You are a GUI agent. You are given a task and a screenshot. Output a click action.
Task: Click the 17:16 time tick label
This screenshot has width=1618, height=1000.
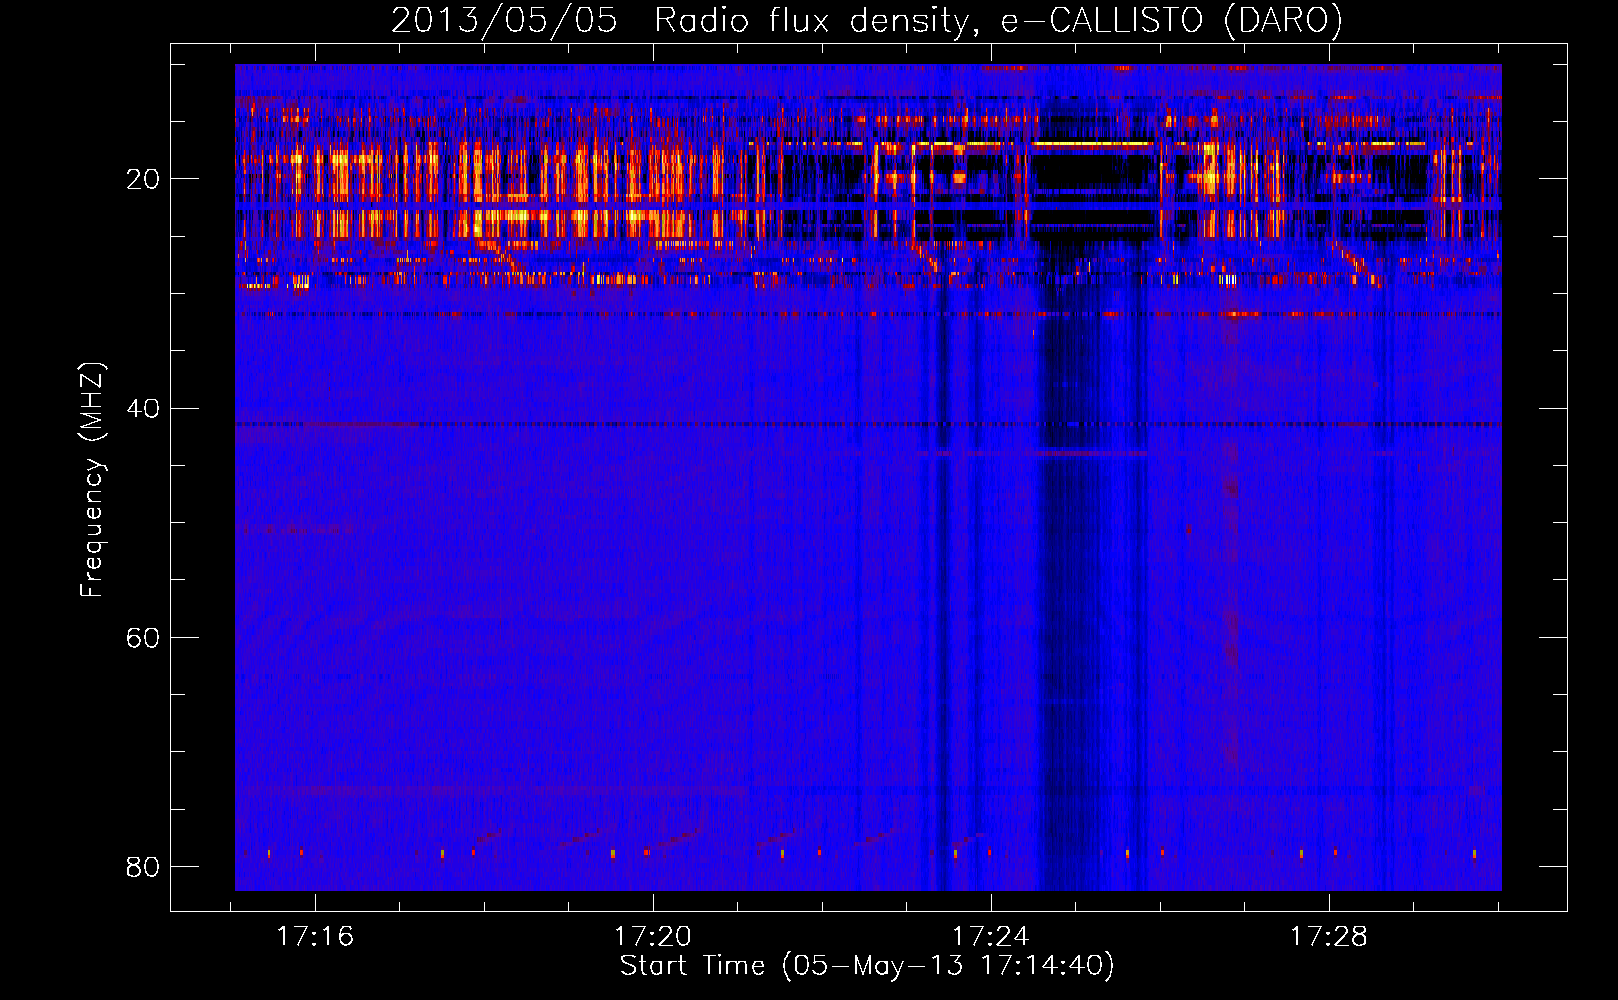tap(315, 937)
